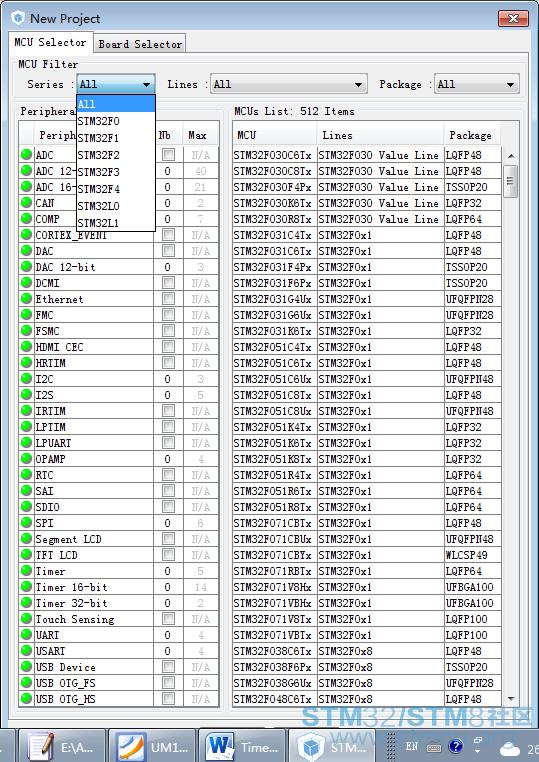Click the green status icon beside ADC

pos(26,155)
